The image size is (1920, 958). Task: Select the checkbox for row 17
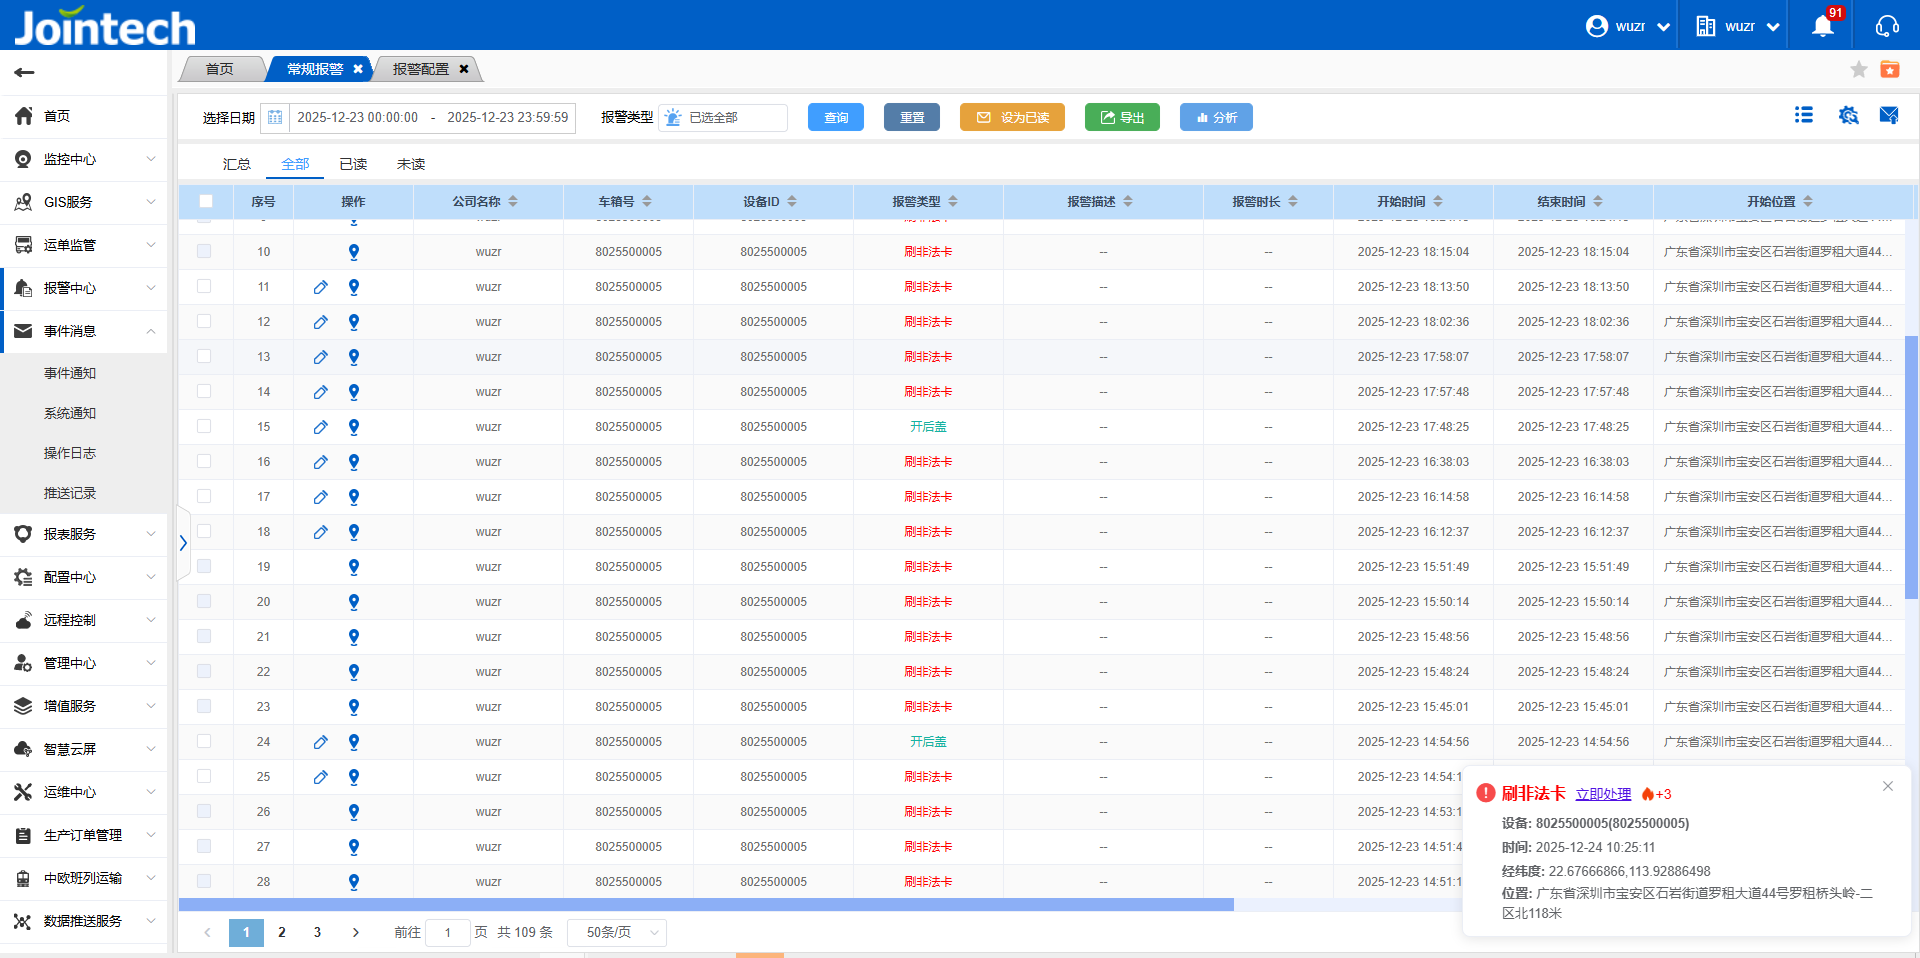click(204, 496)
